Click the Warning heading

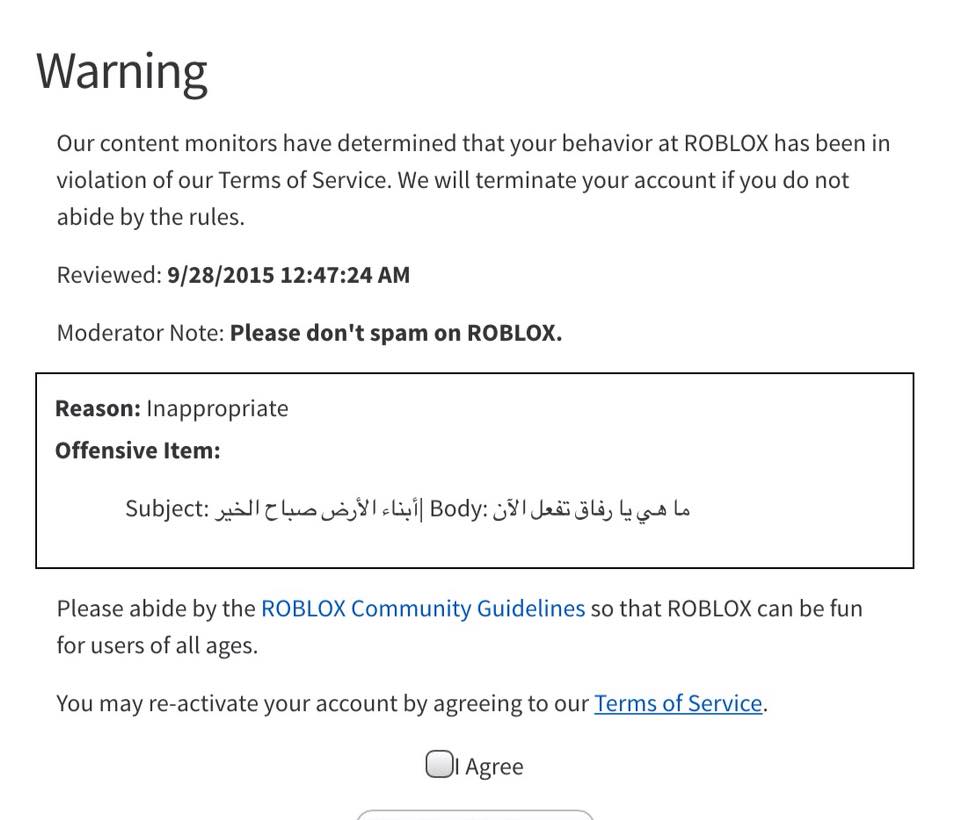point(122,72)
